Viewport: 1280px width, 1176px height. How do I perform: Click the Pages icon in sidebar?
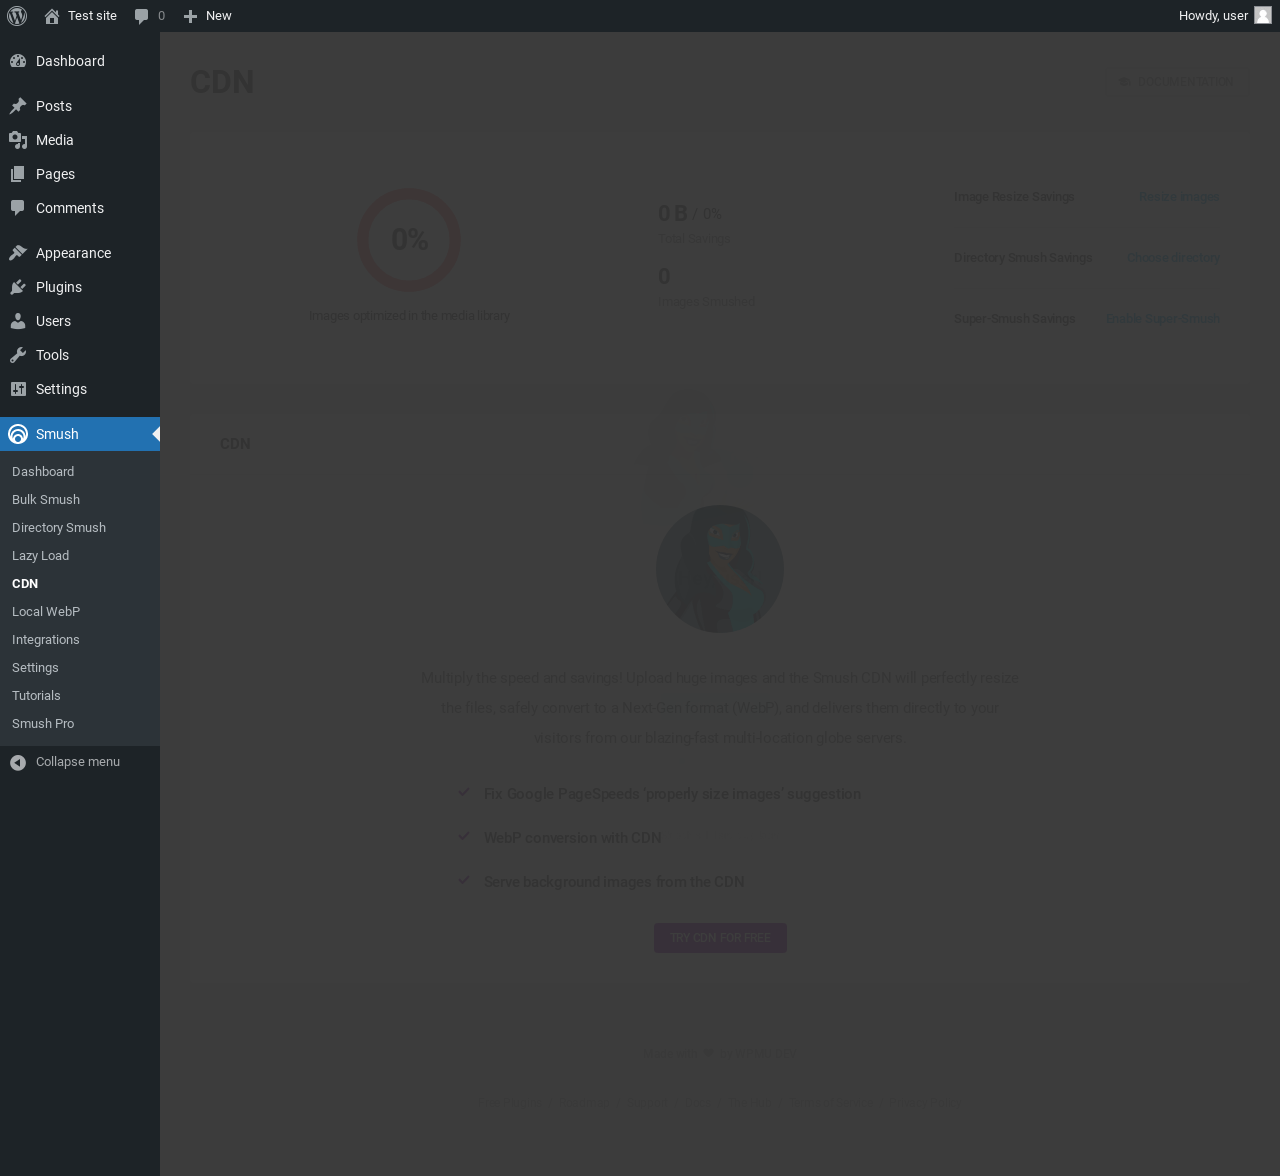click(x=18, y=174)
